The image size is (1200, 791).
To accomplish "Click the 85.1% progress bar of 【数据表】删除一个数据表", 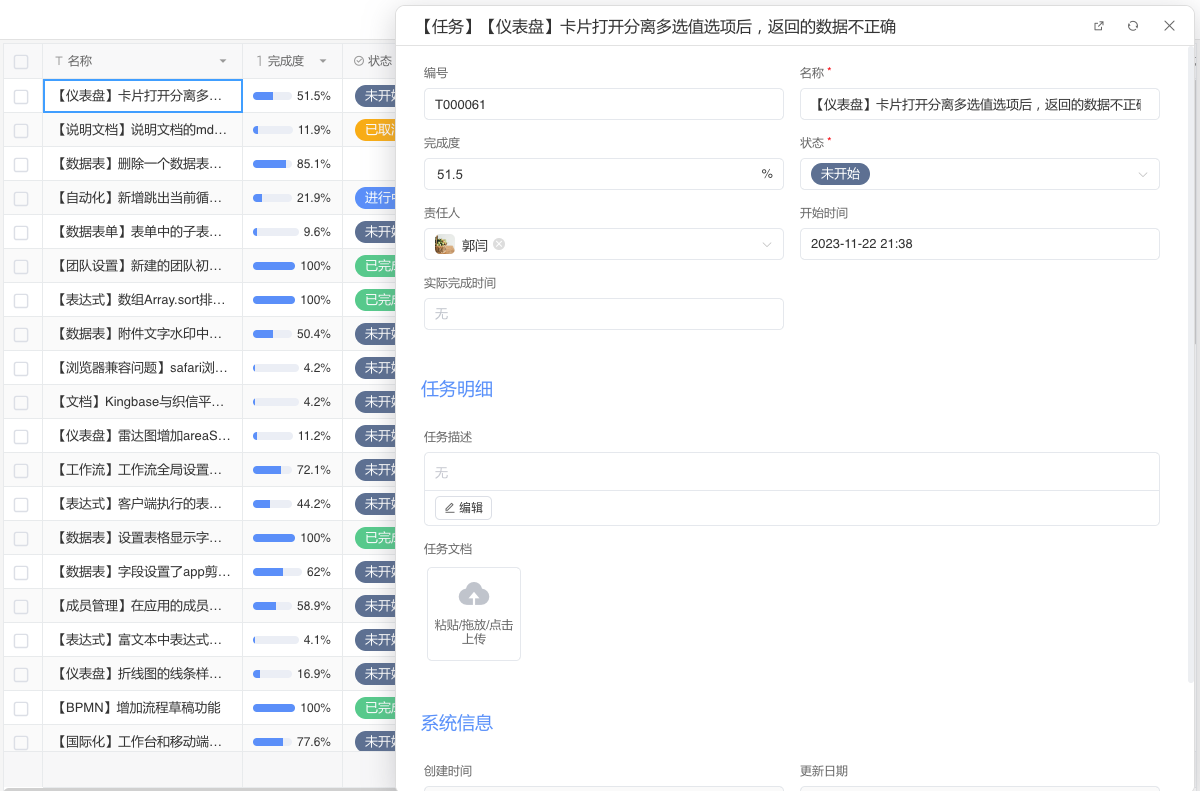I will (272, 164).
